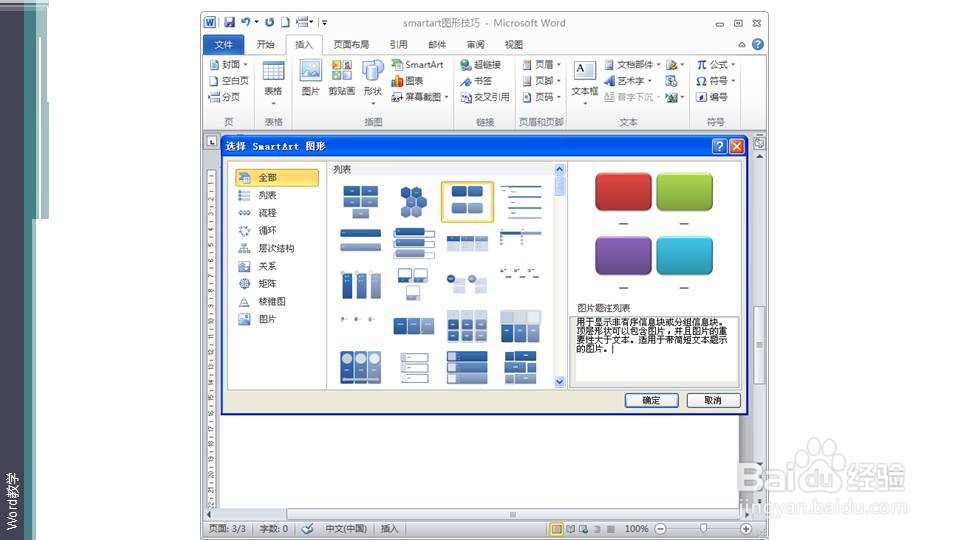
Task: Select Print Layout view in status bar
Action: (557, 529)
